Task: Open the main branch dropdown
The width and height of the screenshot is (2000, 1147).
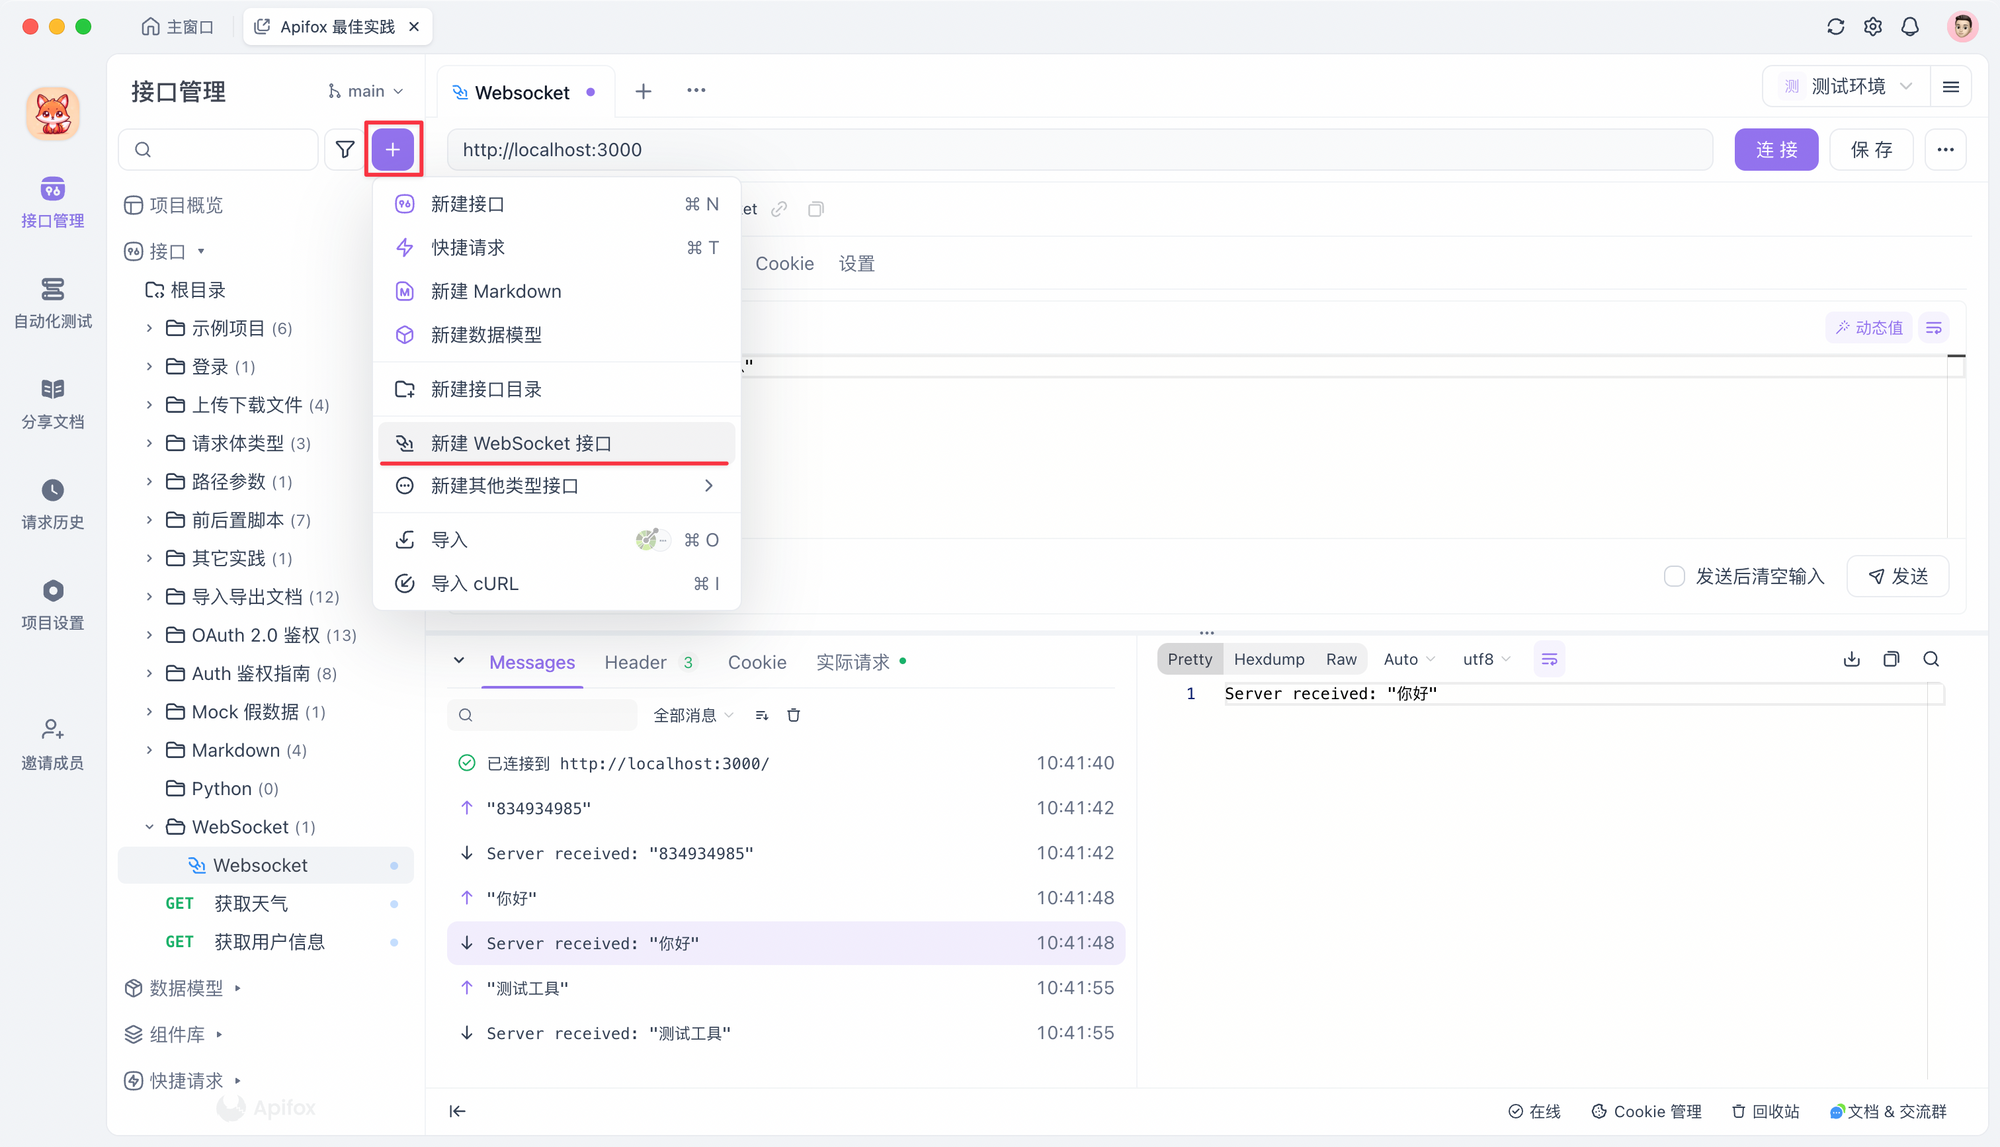Action: (x=365, y=90)
